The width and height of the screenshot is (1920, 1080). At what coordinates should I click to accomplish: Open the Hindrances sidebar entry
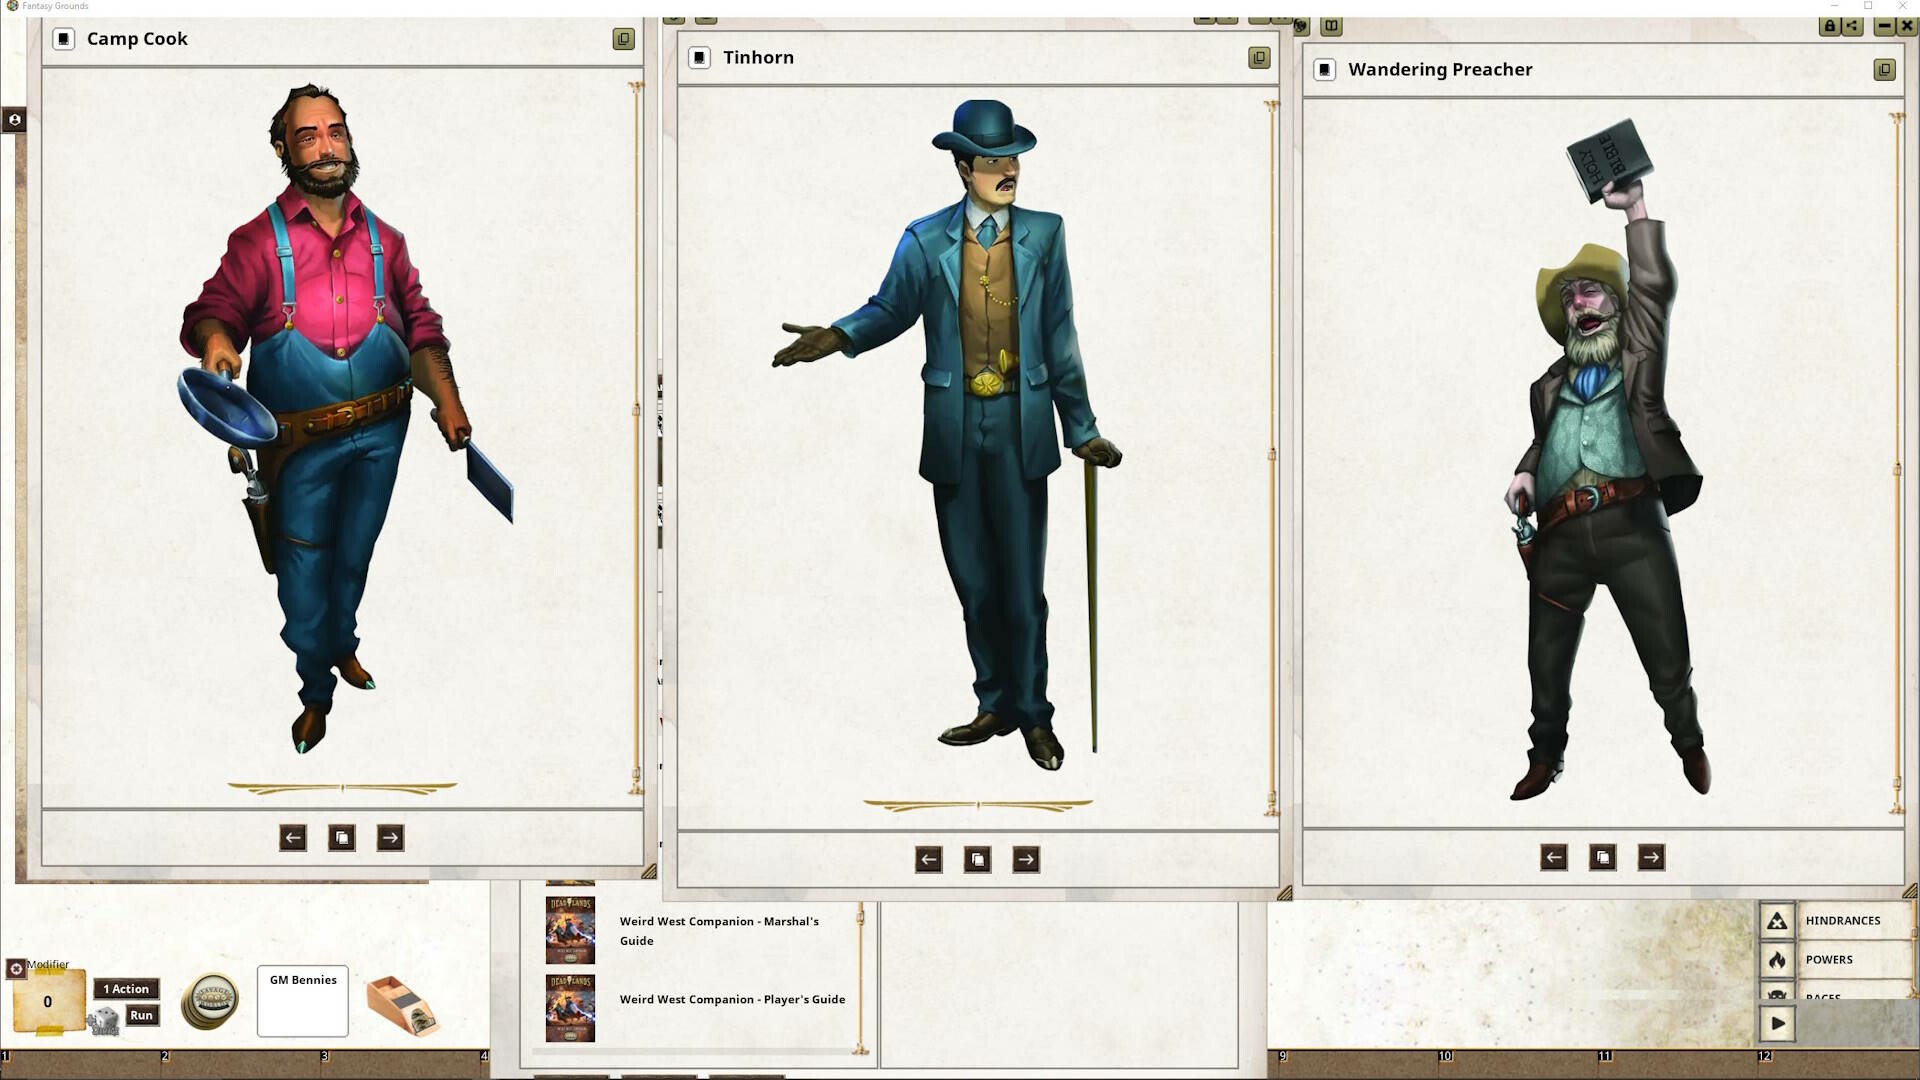tap(1842, 920)
